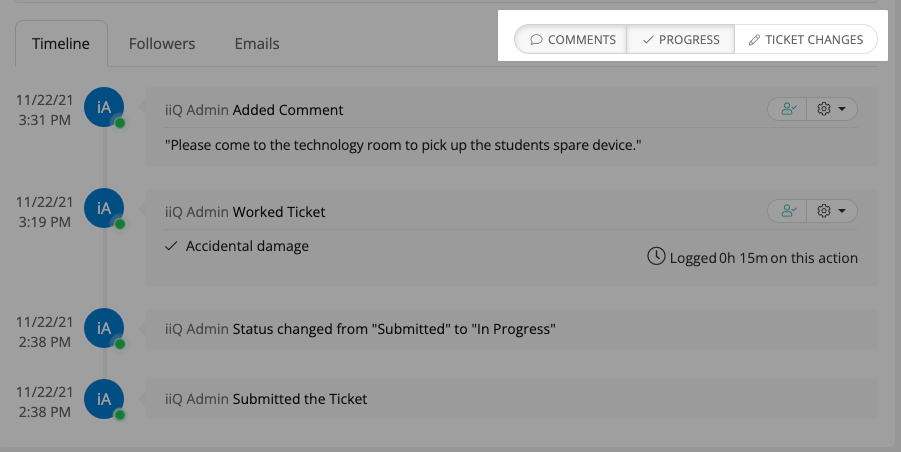Toggle the Ticket Changes filter
This screenshot has height=452, width=901.
click(805, 40)
